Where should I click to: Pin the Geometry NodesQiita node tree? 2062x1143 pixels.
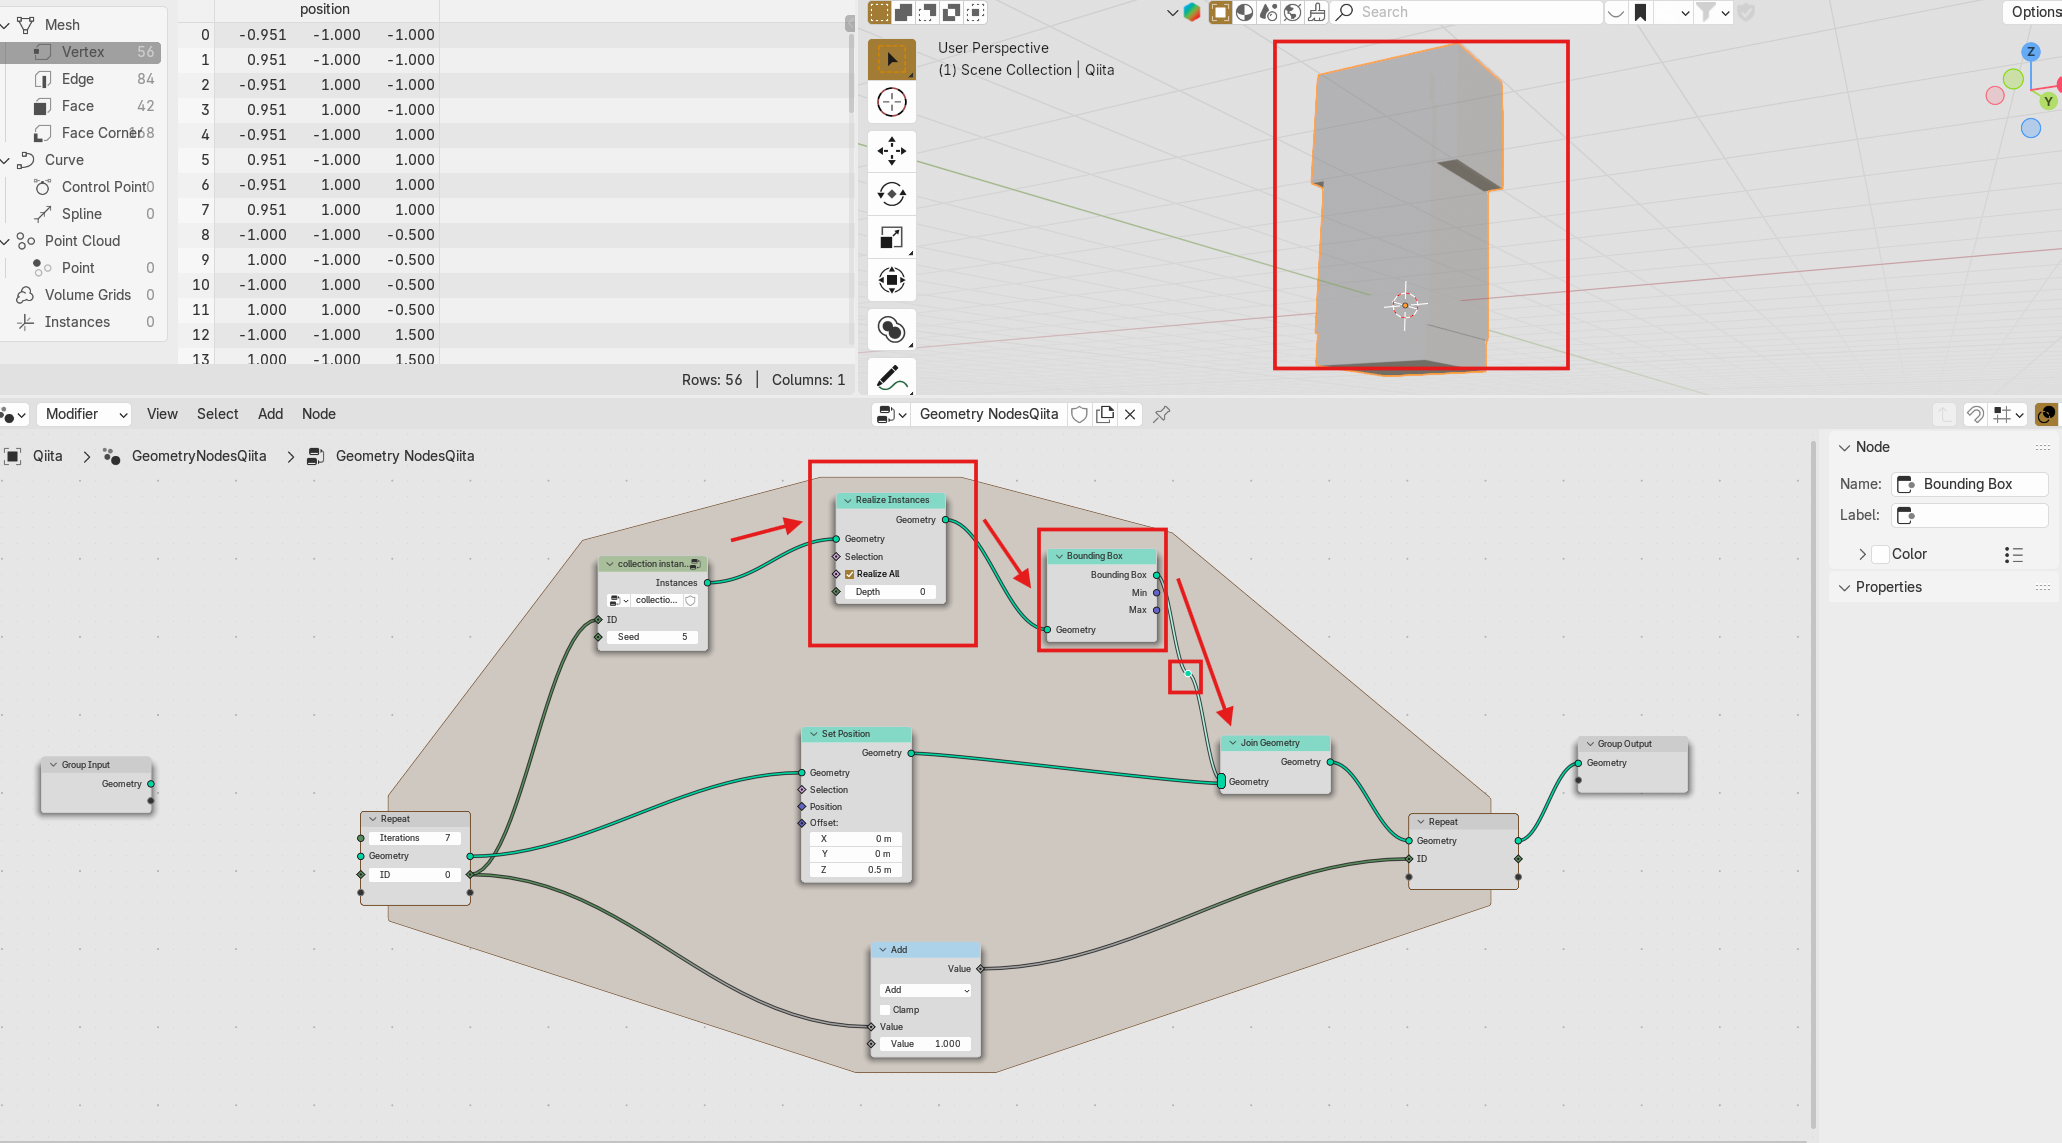point(1161,414)
